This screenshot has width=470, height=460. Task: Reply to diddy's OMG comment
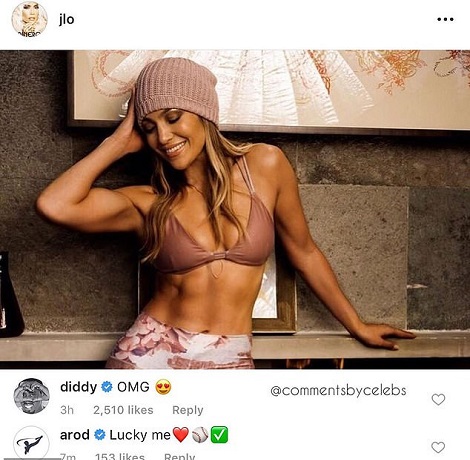click(188, 410)
